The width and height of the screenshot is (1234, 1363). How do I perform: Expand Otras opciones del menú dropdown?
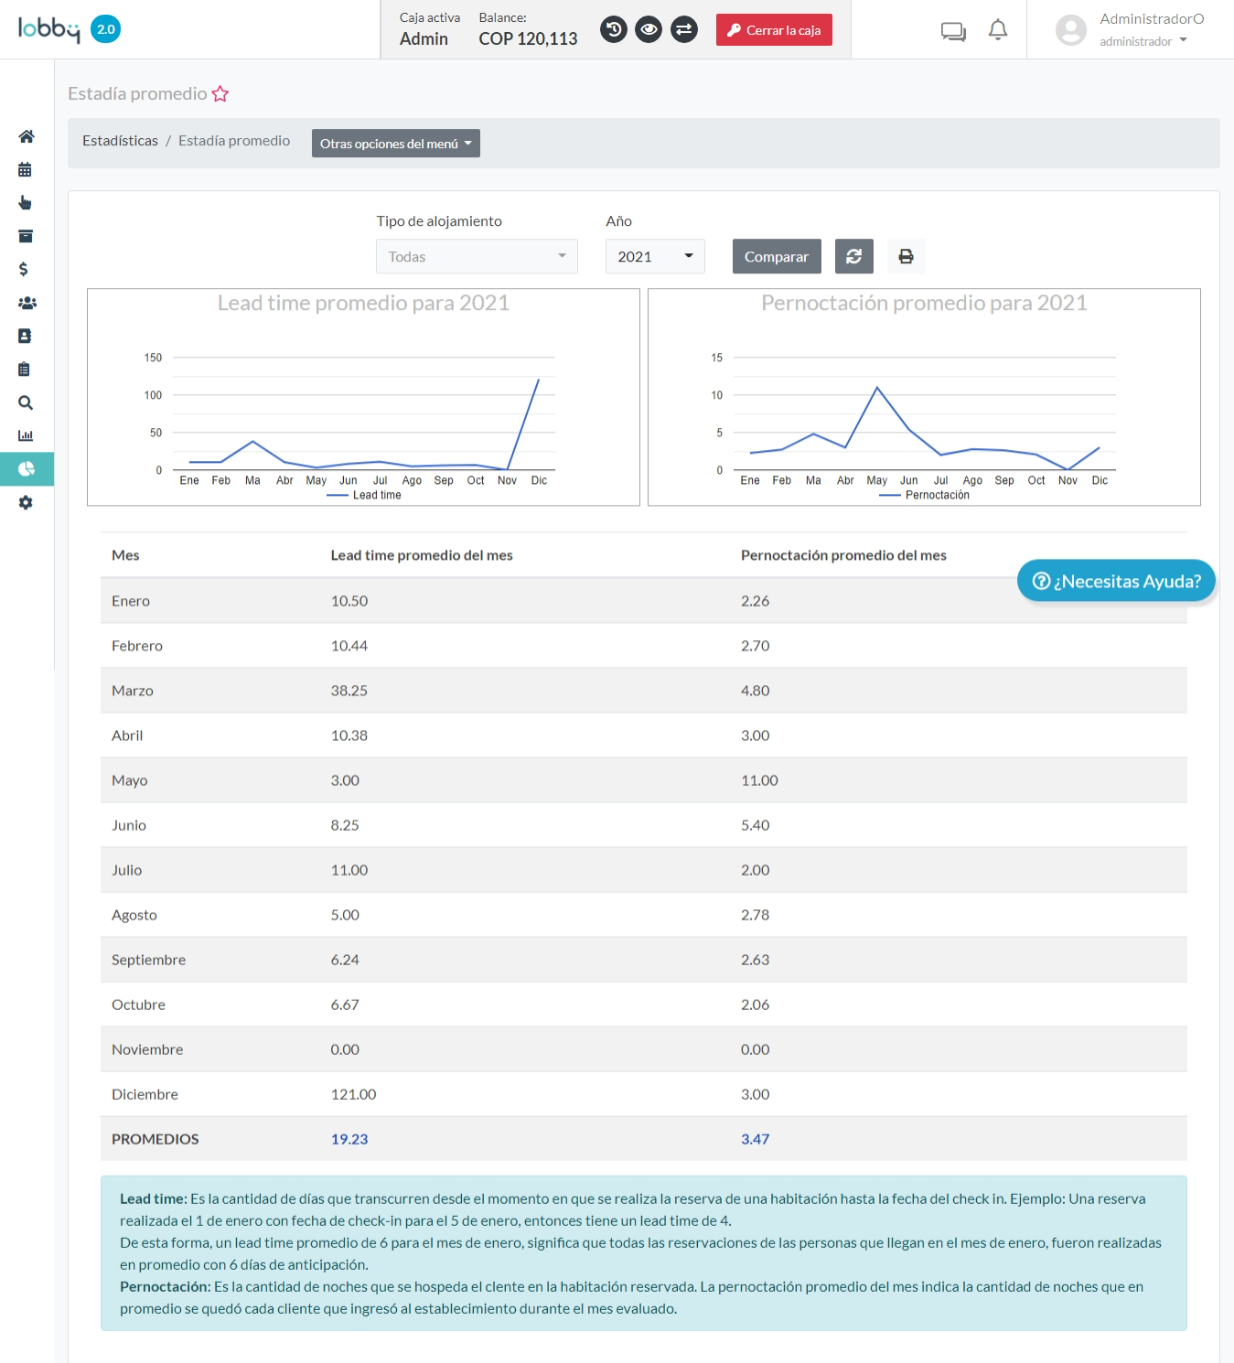pyautogui.click(x=396, y=143)
